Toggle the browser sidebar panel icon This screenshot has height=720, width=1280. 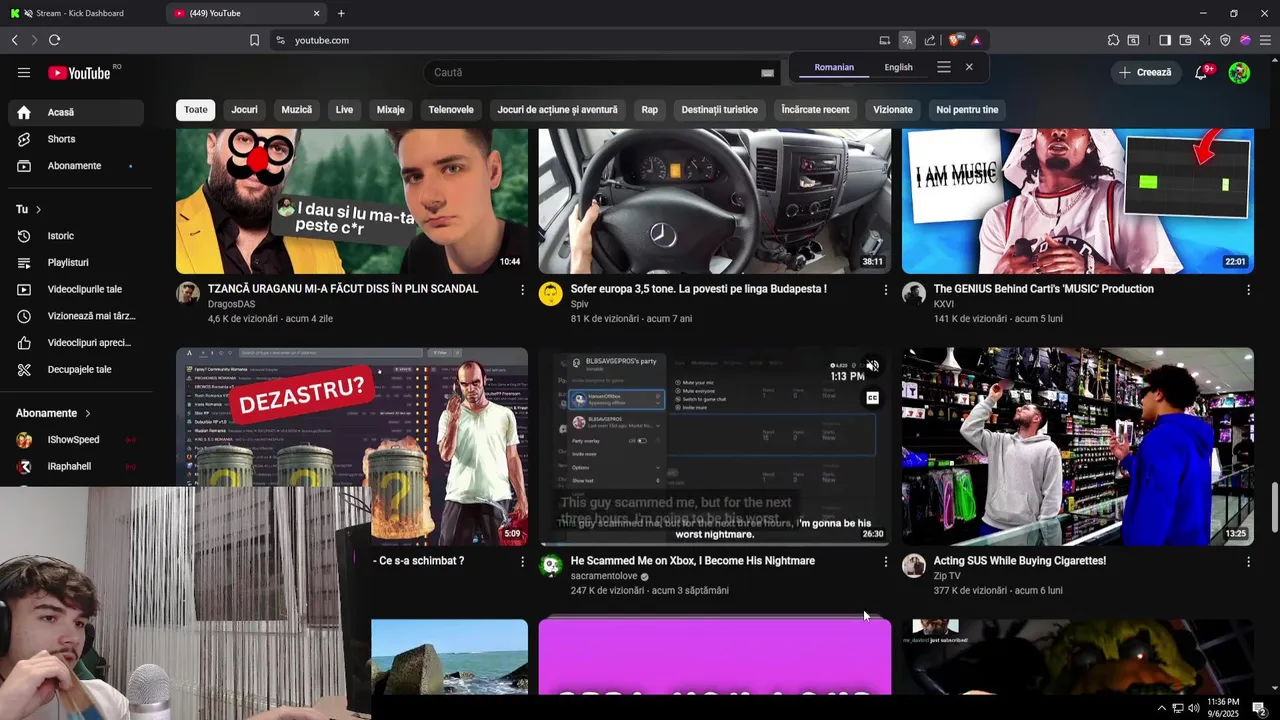click(x=1165, y=40)
